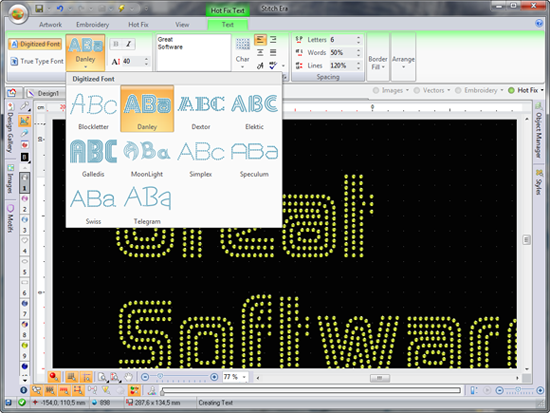Open the View ribbon tab
Viewport: 550px width, 413px height.
[182, 25]
